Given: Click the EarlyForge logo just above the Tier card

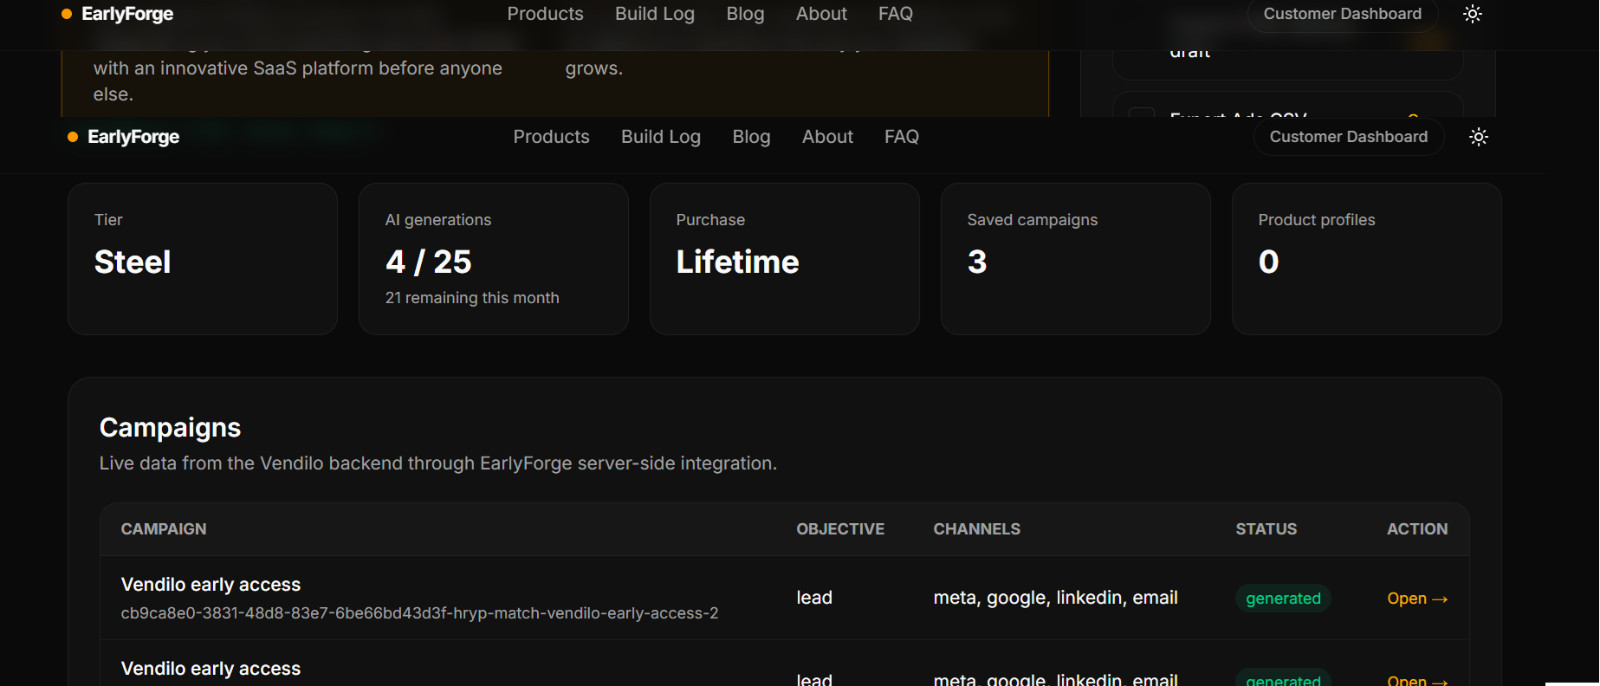Looking at the screenshot, I should 124,137.
